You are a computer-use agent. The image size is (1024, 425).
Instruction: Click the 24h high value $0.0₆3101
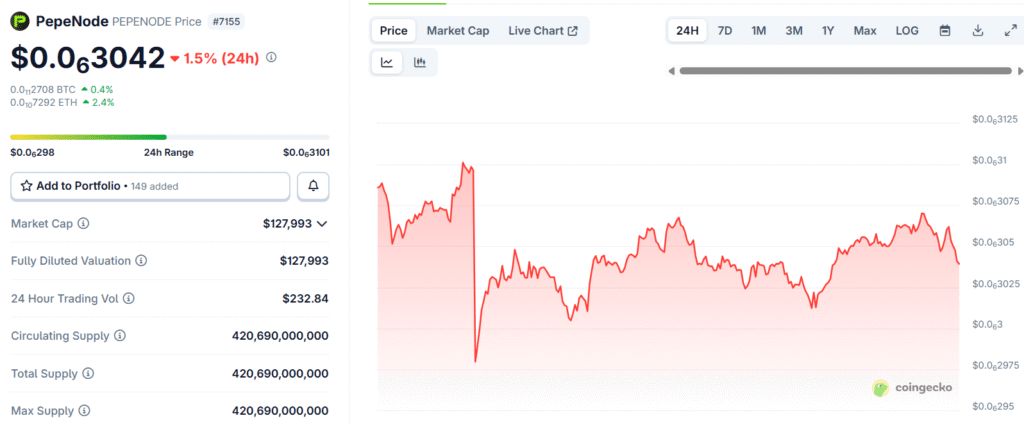coord(306,153)
